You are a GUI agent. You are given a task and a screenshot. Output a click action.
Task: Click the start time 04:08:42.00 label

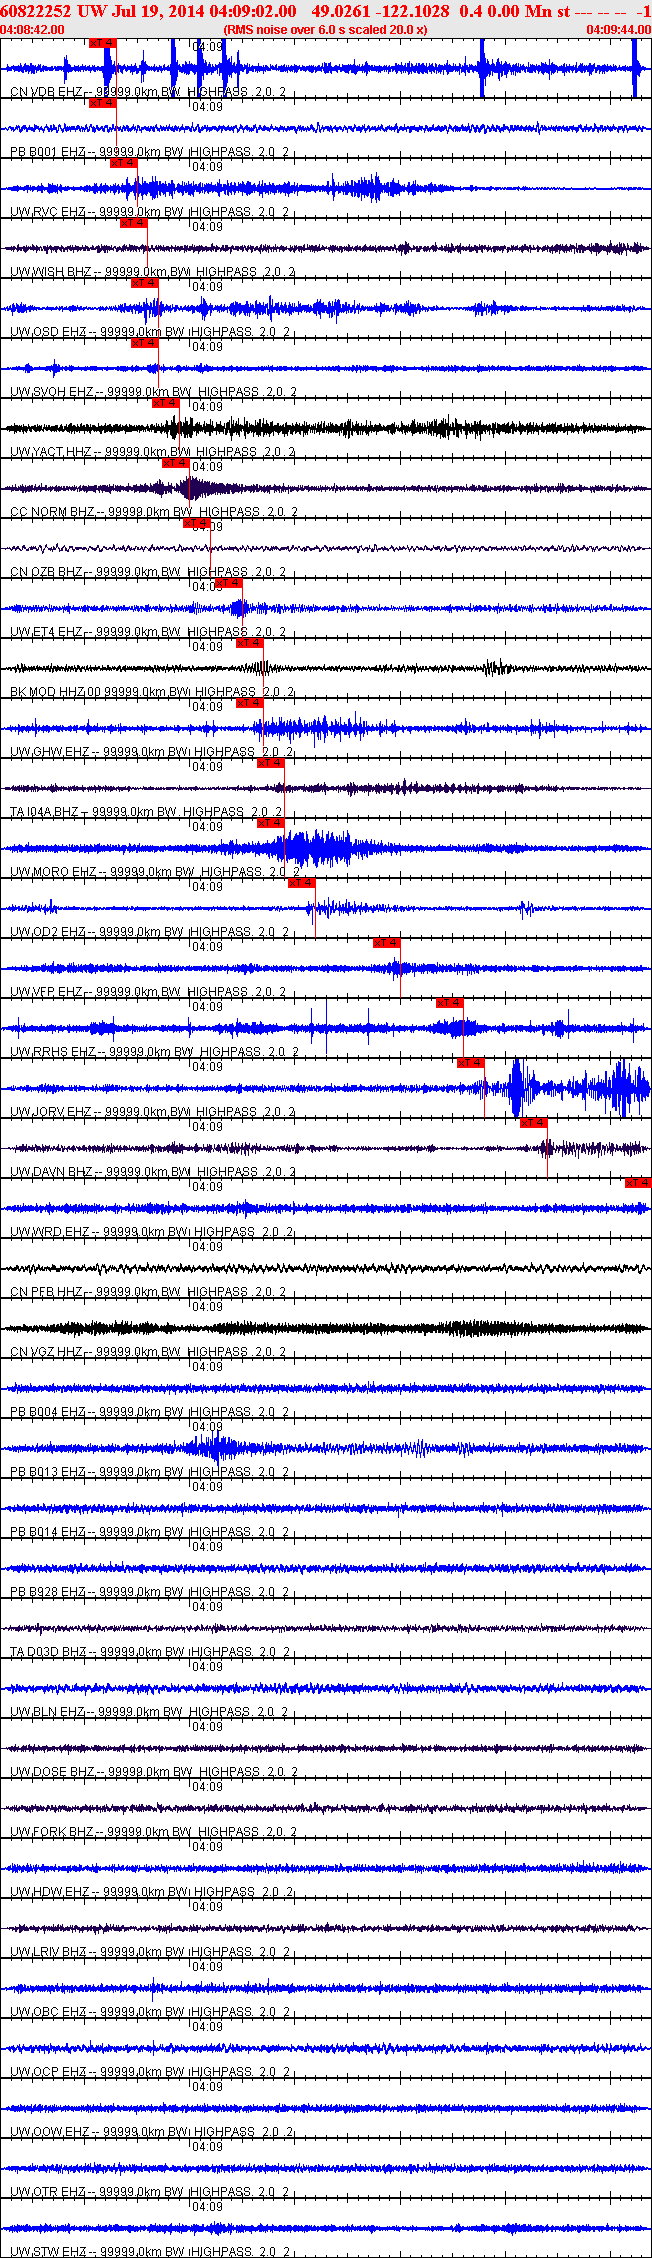[32, 30]
